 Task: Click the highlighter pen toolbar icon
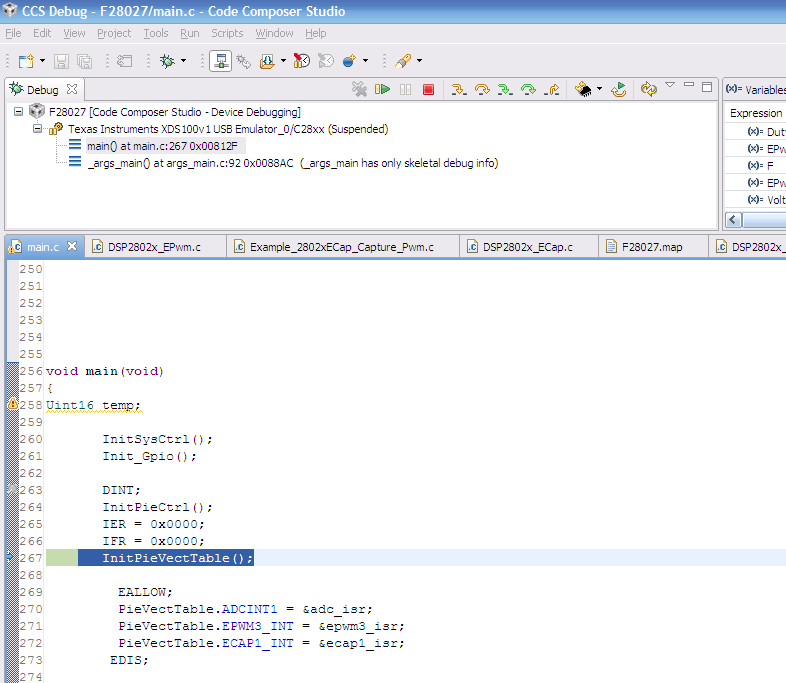(402, 61)
